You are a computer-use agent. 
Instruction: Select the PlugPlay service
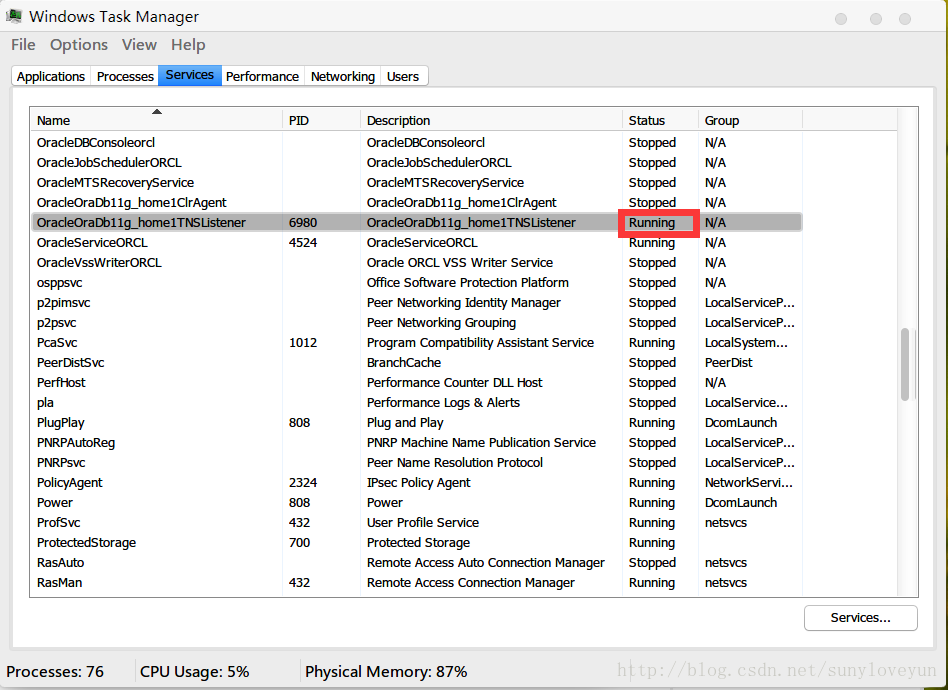coord(60,422)
